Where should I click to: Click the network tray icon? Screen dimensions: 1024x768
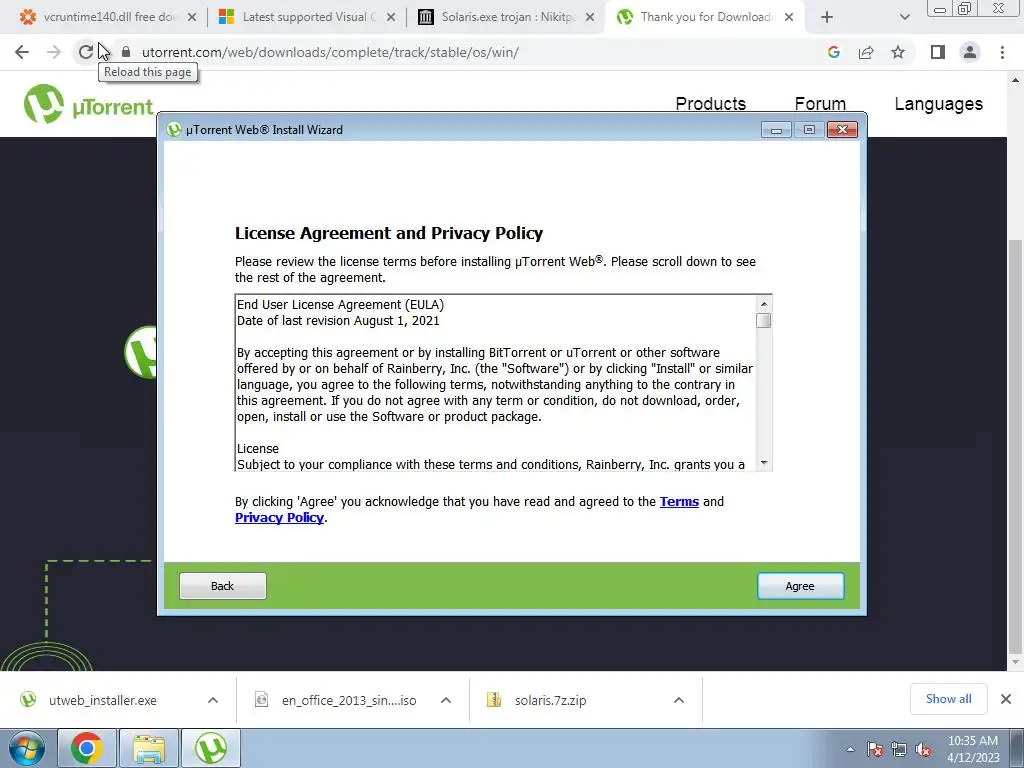899,749
